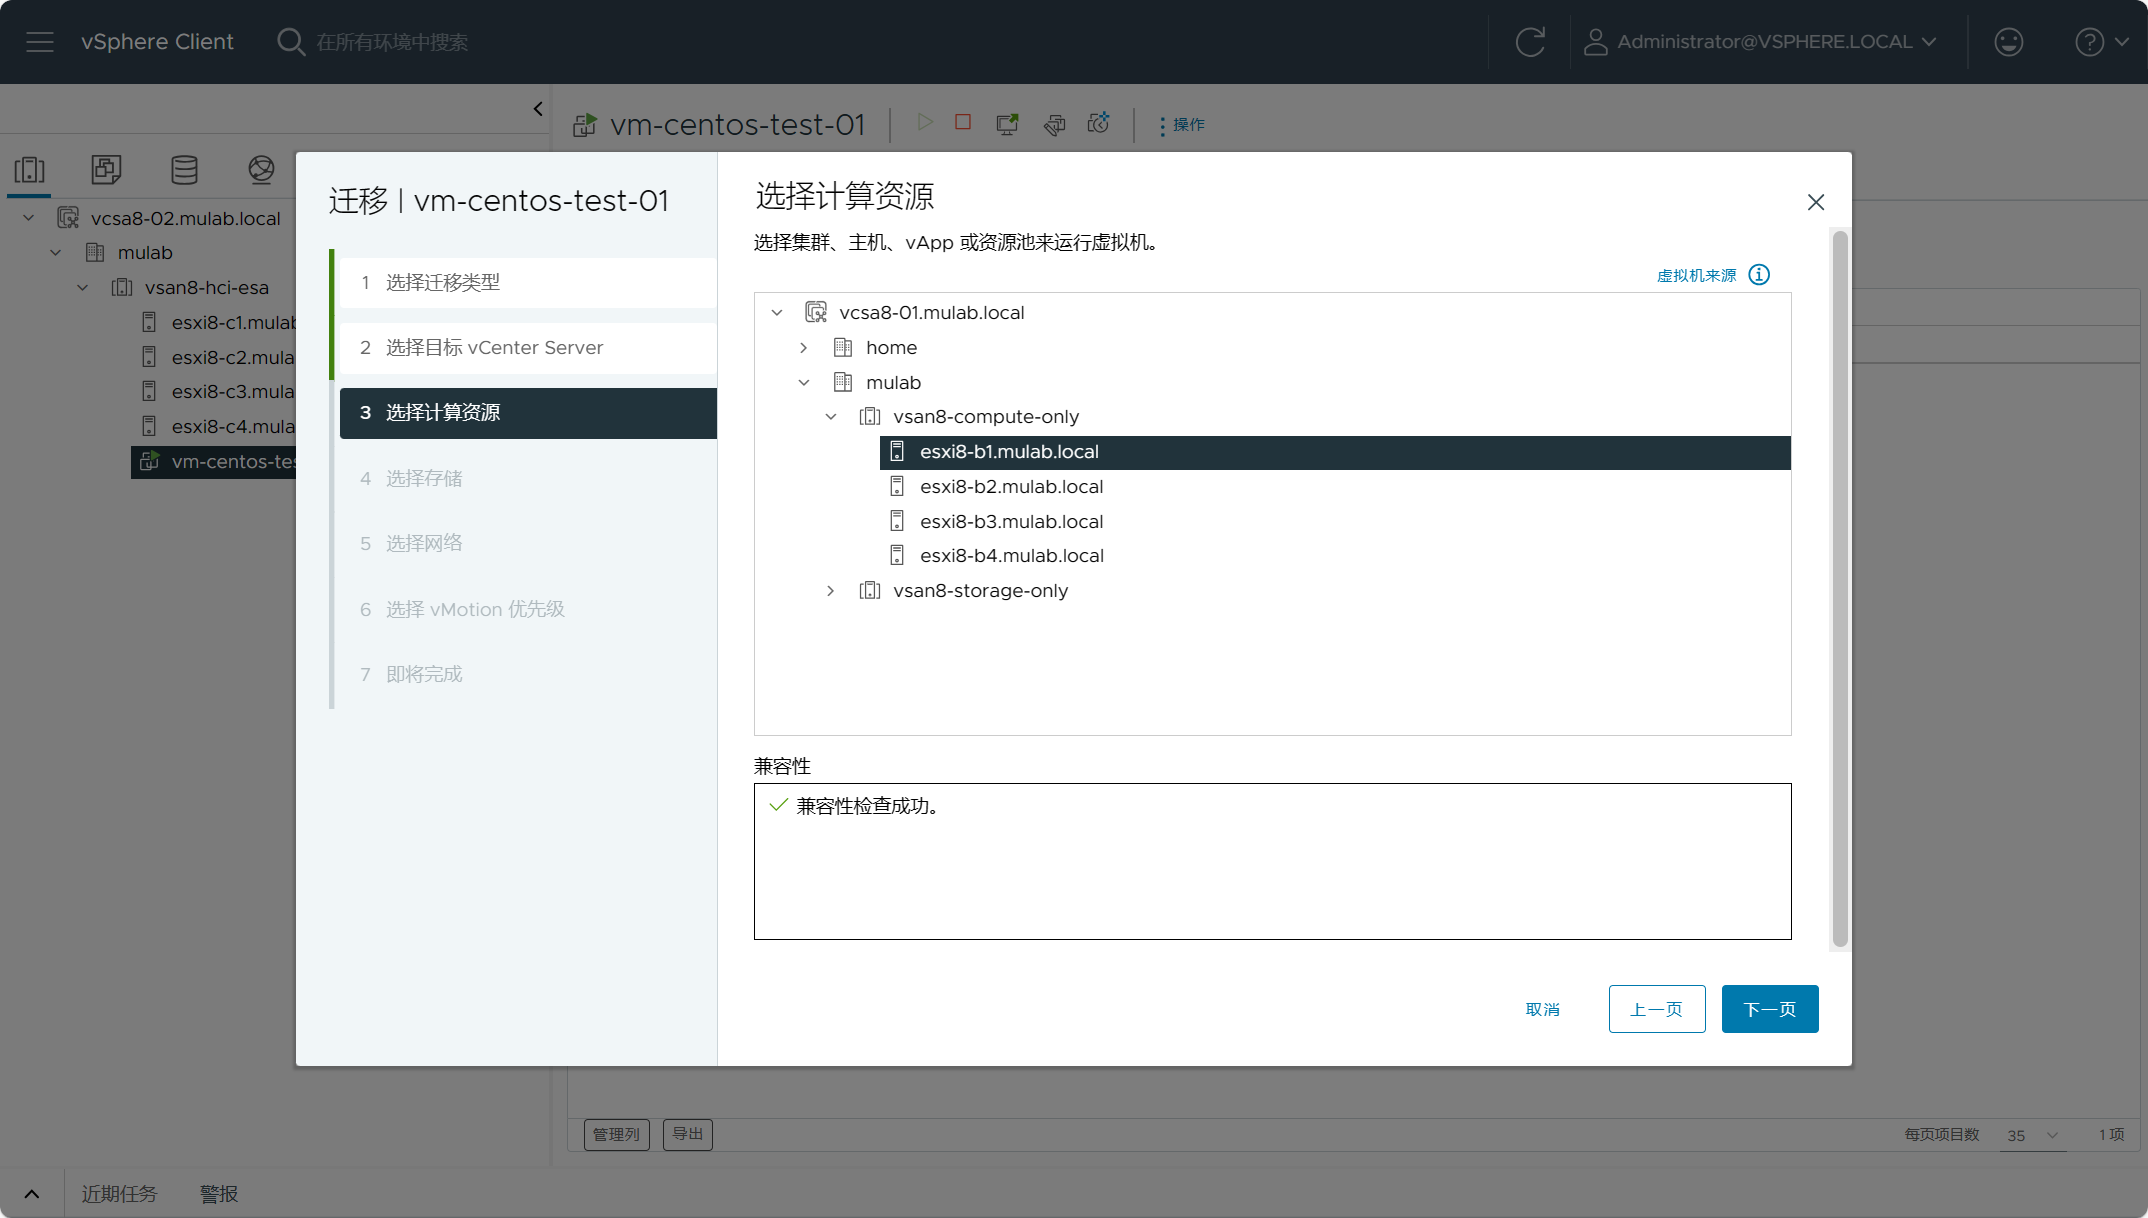
Task: Select host esxi8-b4.mulab.local
Action: 1011,556
